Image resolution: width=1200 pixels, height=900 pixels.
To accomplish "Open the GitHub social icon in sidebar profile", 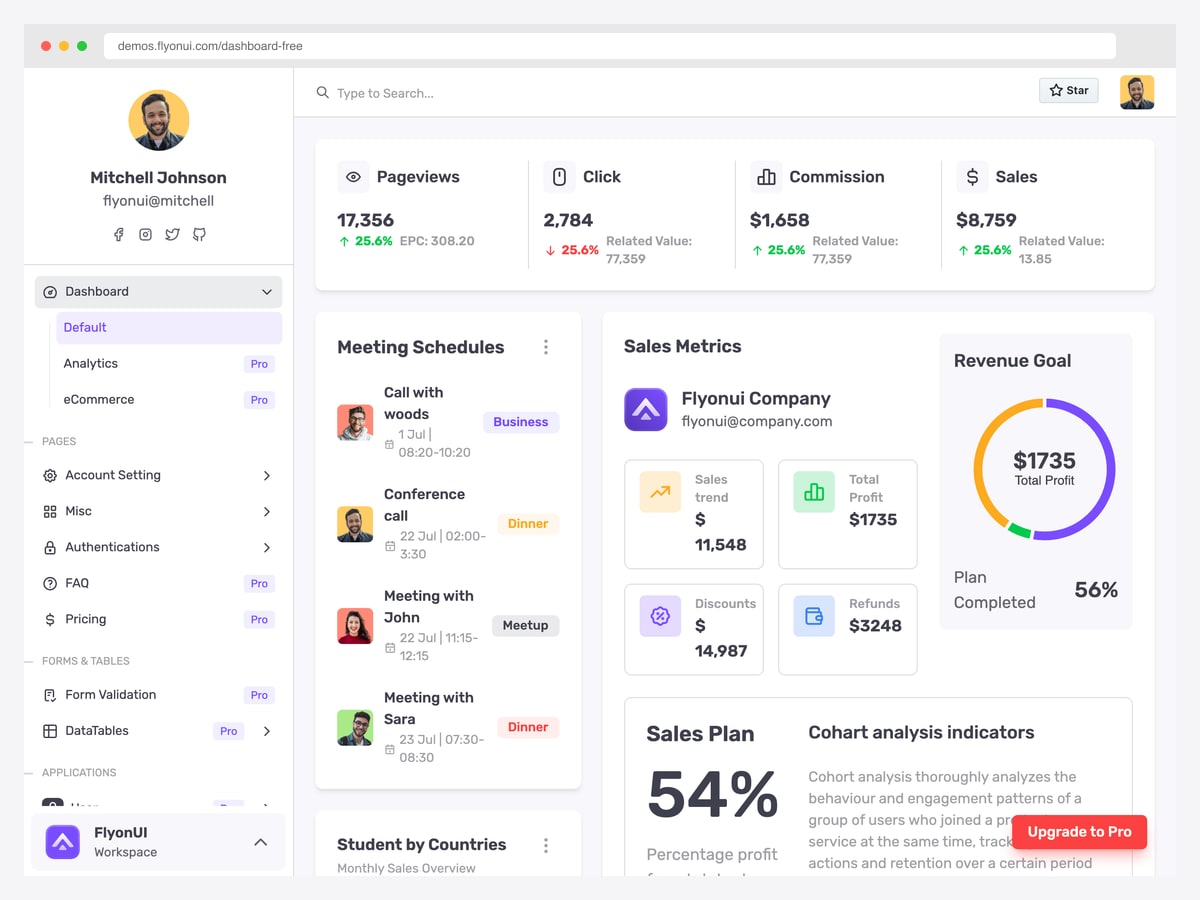I will [199, 234].
